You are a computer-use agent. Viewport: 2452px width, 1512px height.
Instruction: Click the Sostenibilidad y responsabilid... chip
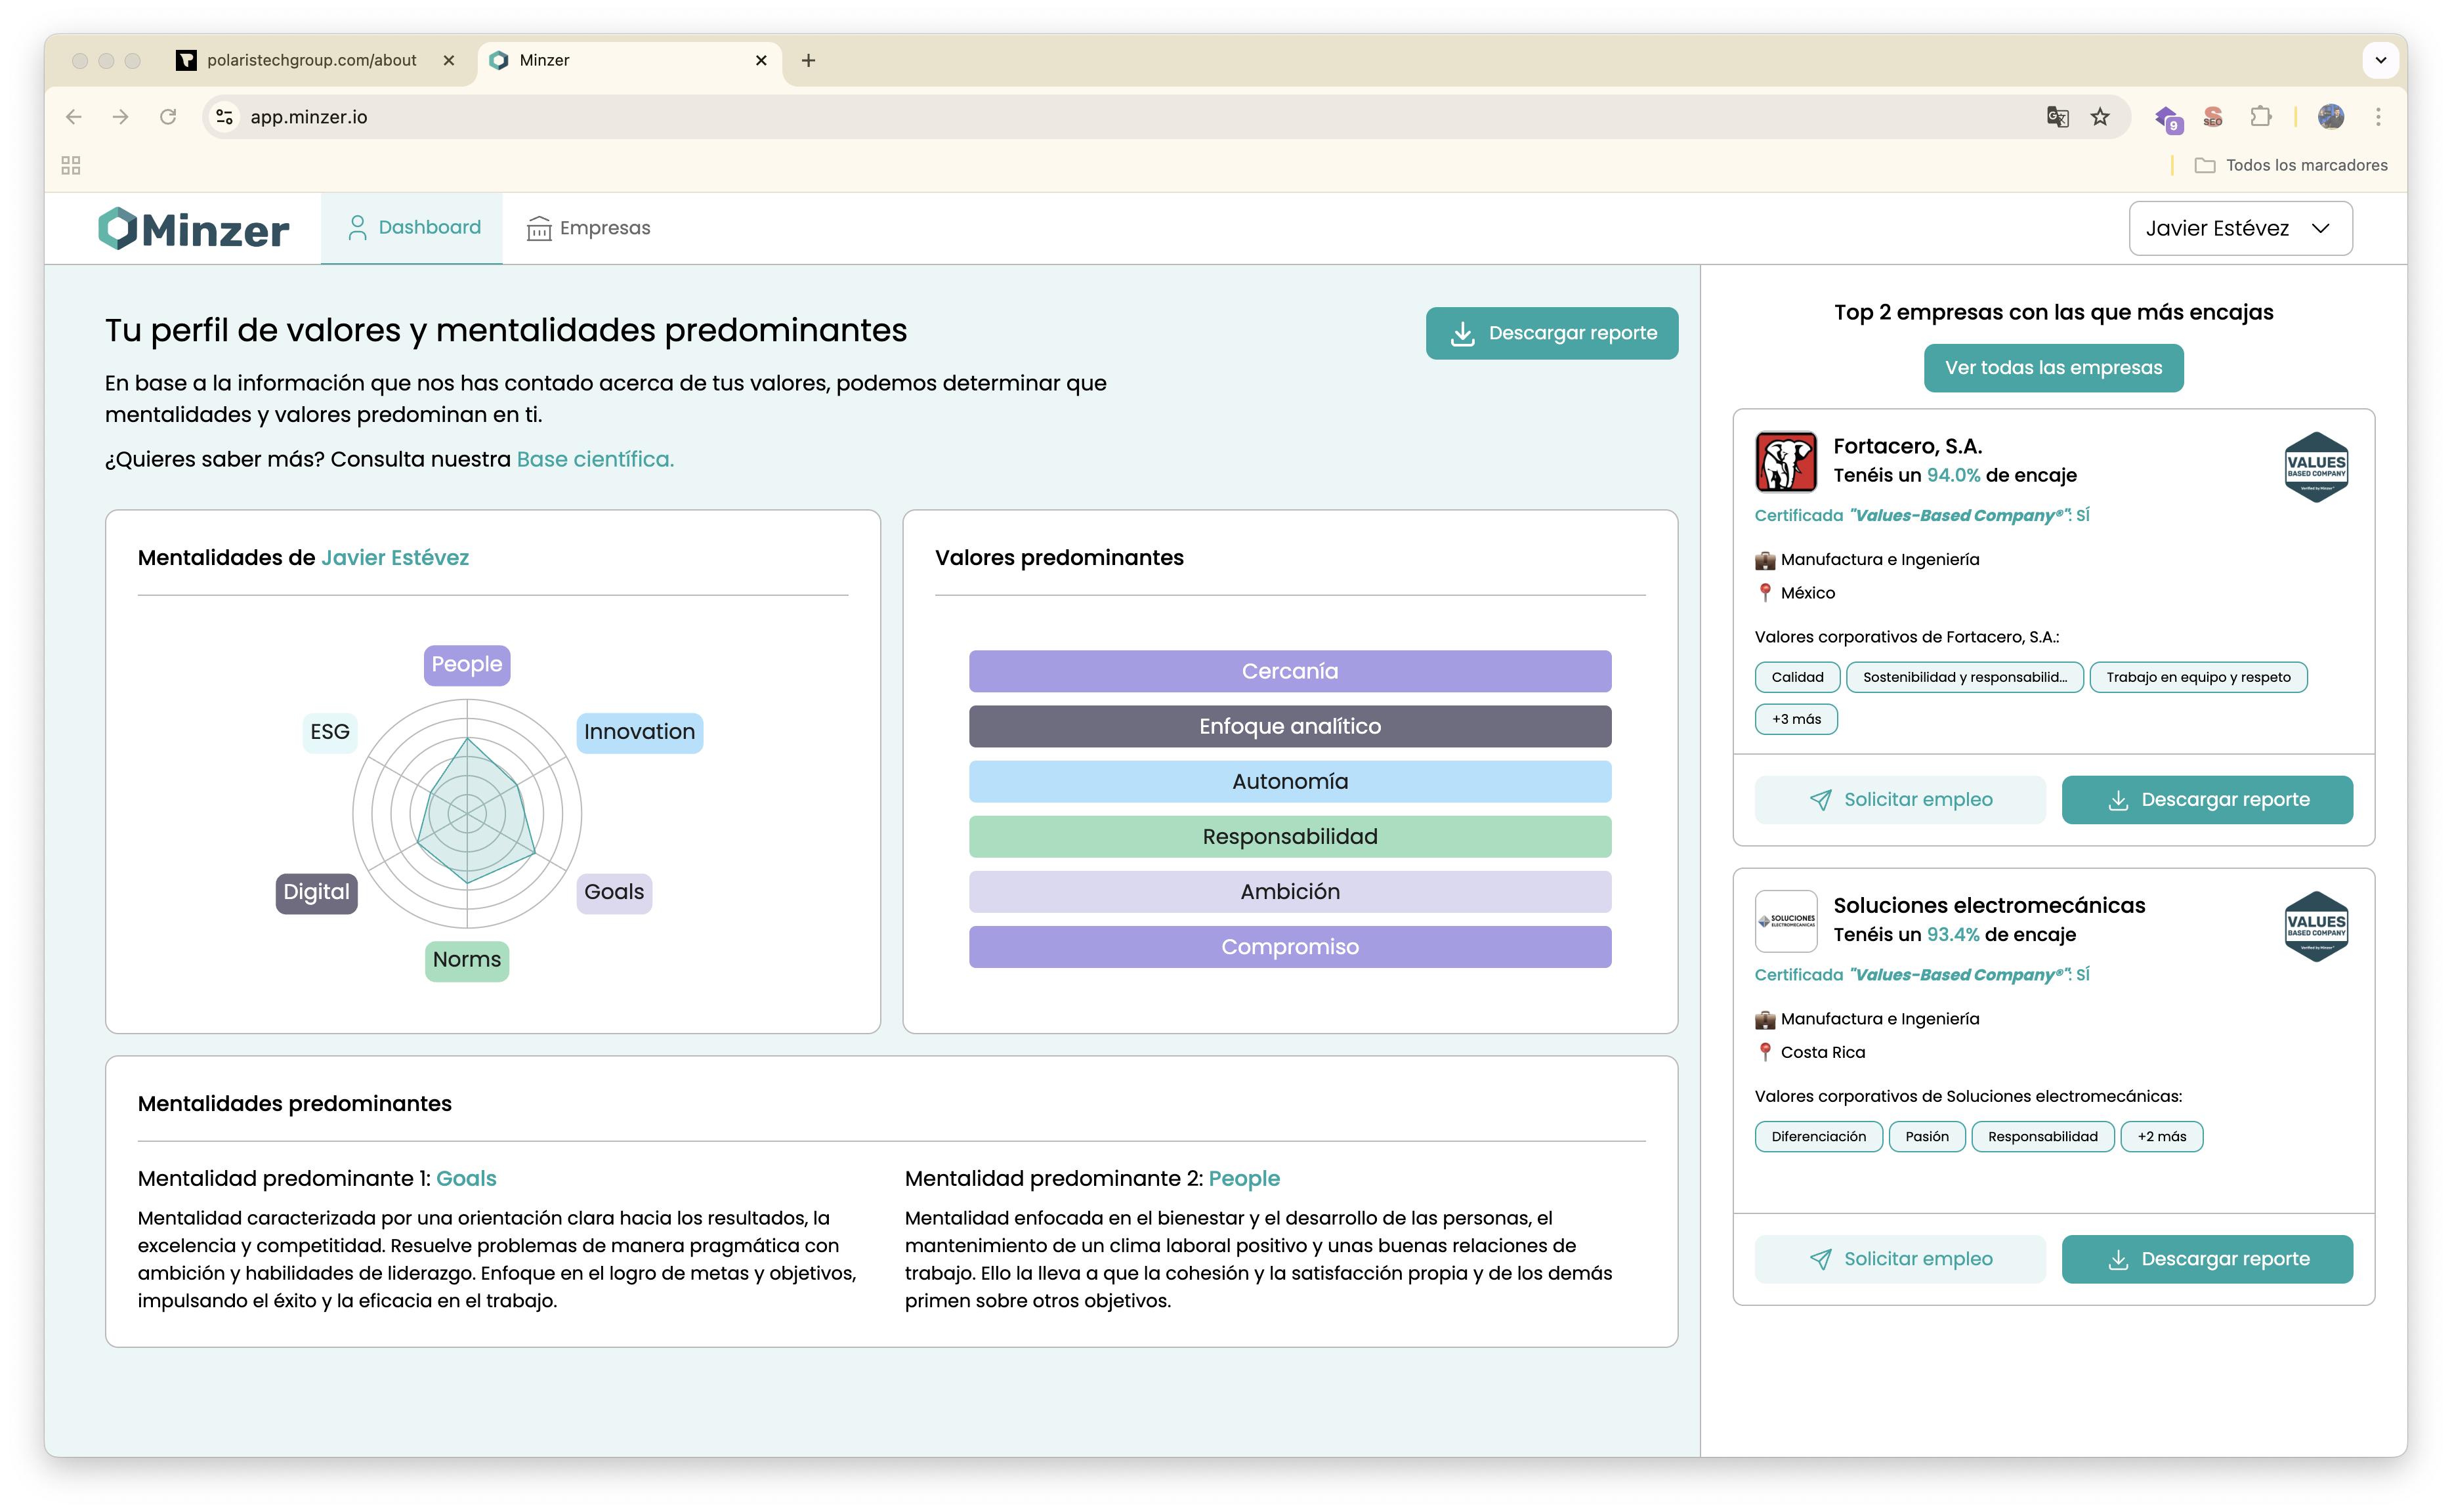1964,677
